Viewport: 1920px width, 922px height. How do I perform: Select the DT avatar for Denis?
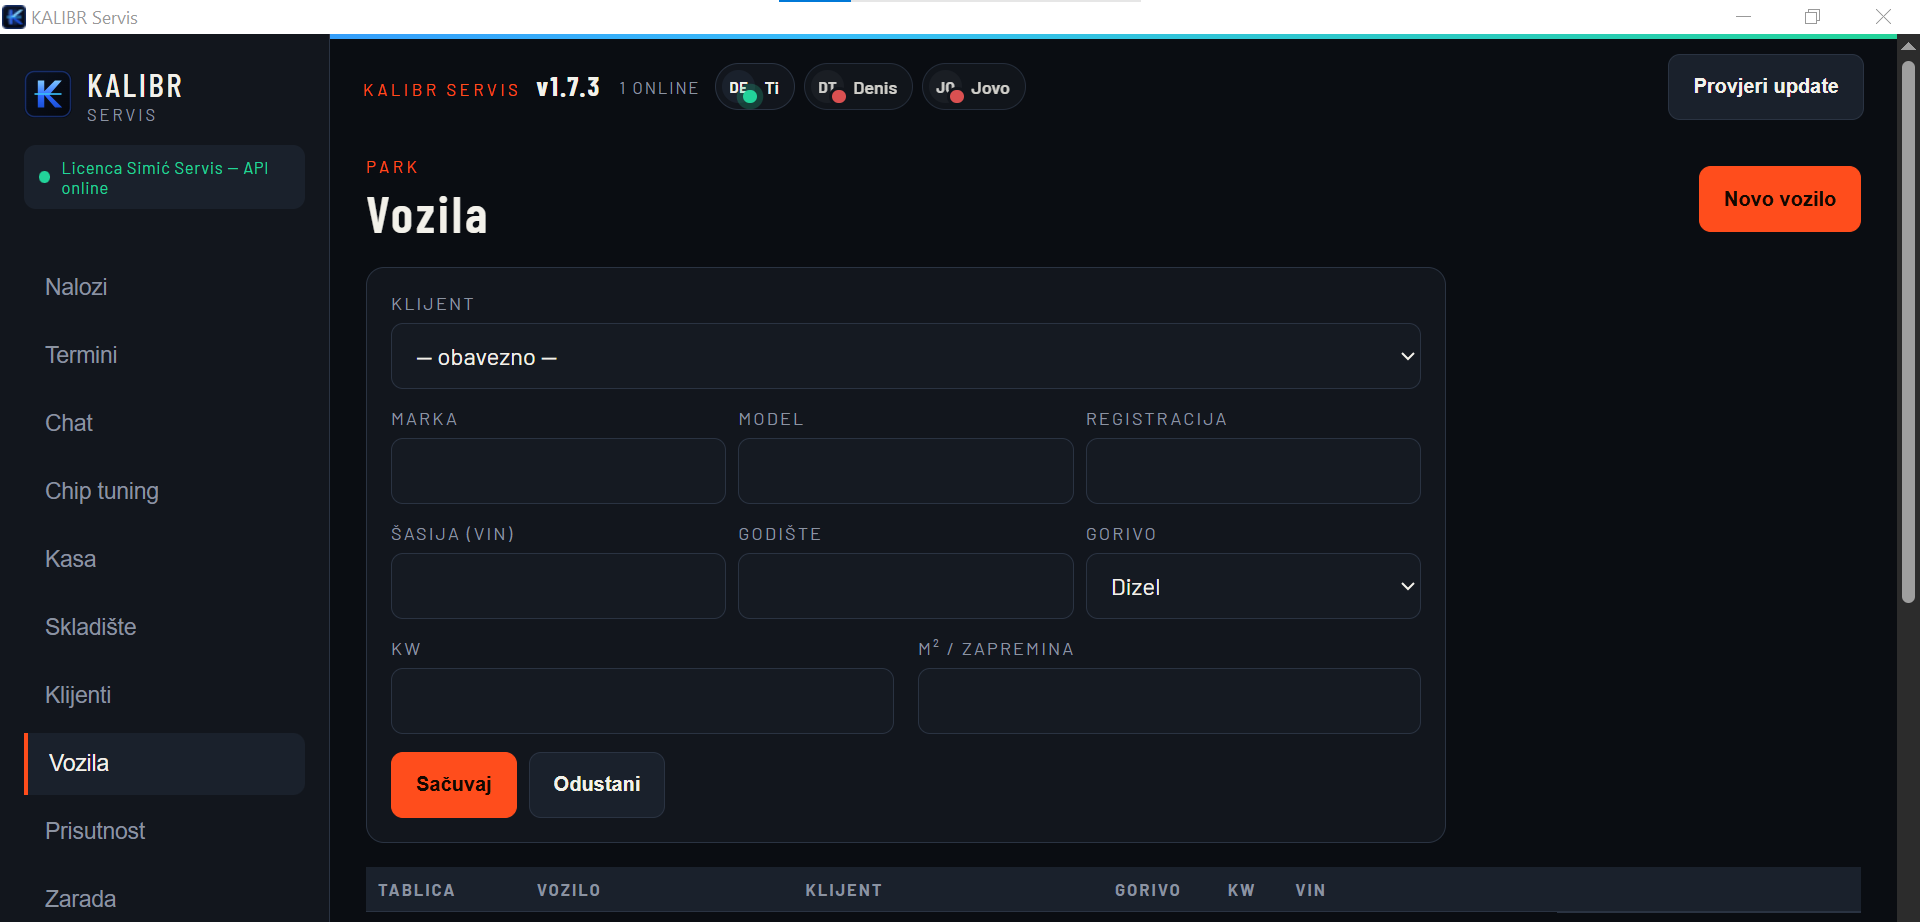click(x=829, y=88)
